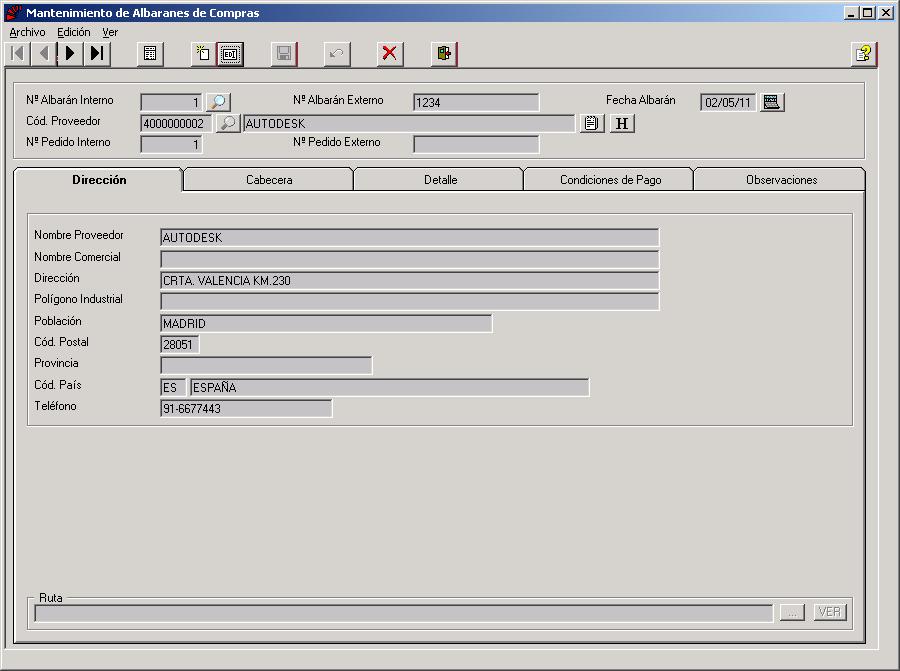Click the Nº Pedido Interno field
The height and width of the screenshot is (671, 900).
(x=171, y=144)
